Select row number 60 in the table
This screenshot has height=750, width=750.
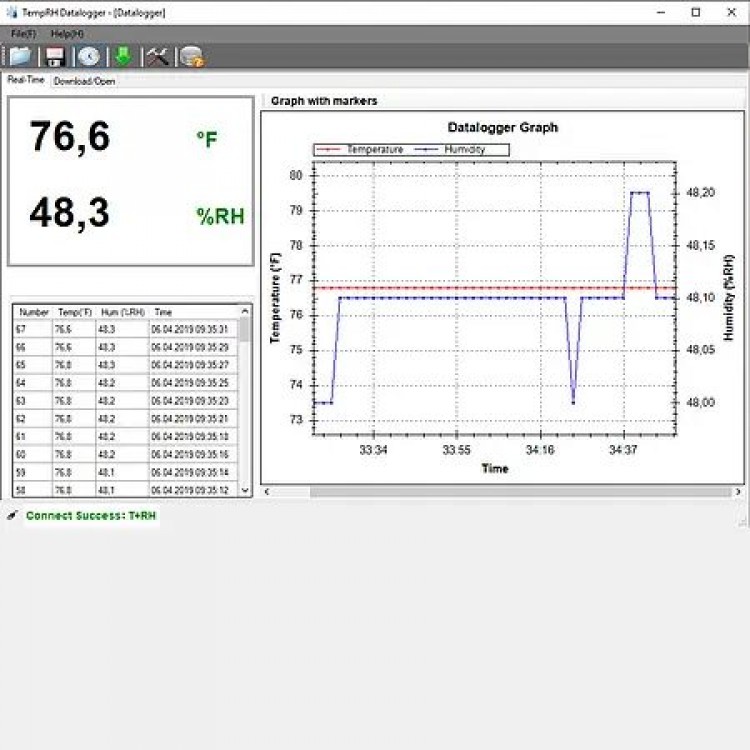coord(126,454)
